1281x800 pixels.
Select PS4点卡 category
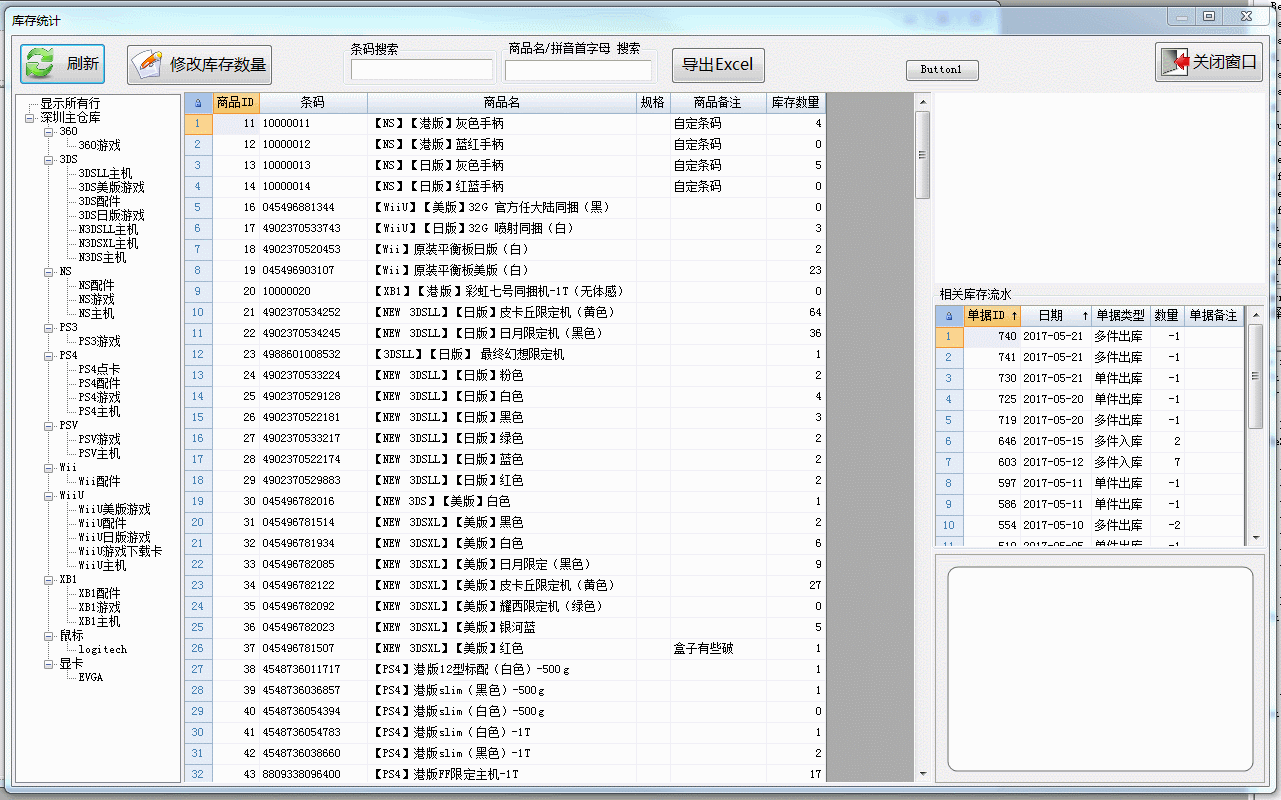coord(99,370)
